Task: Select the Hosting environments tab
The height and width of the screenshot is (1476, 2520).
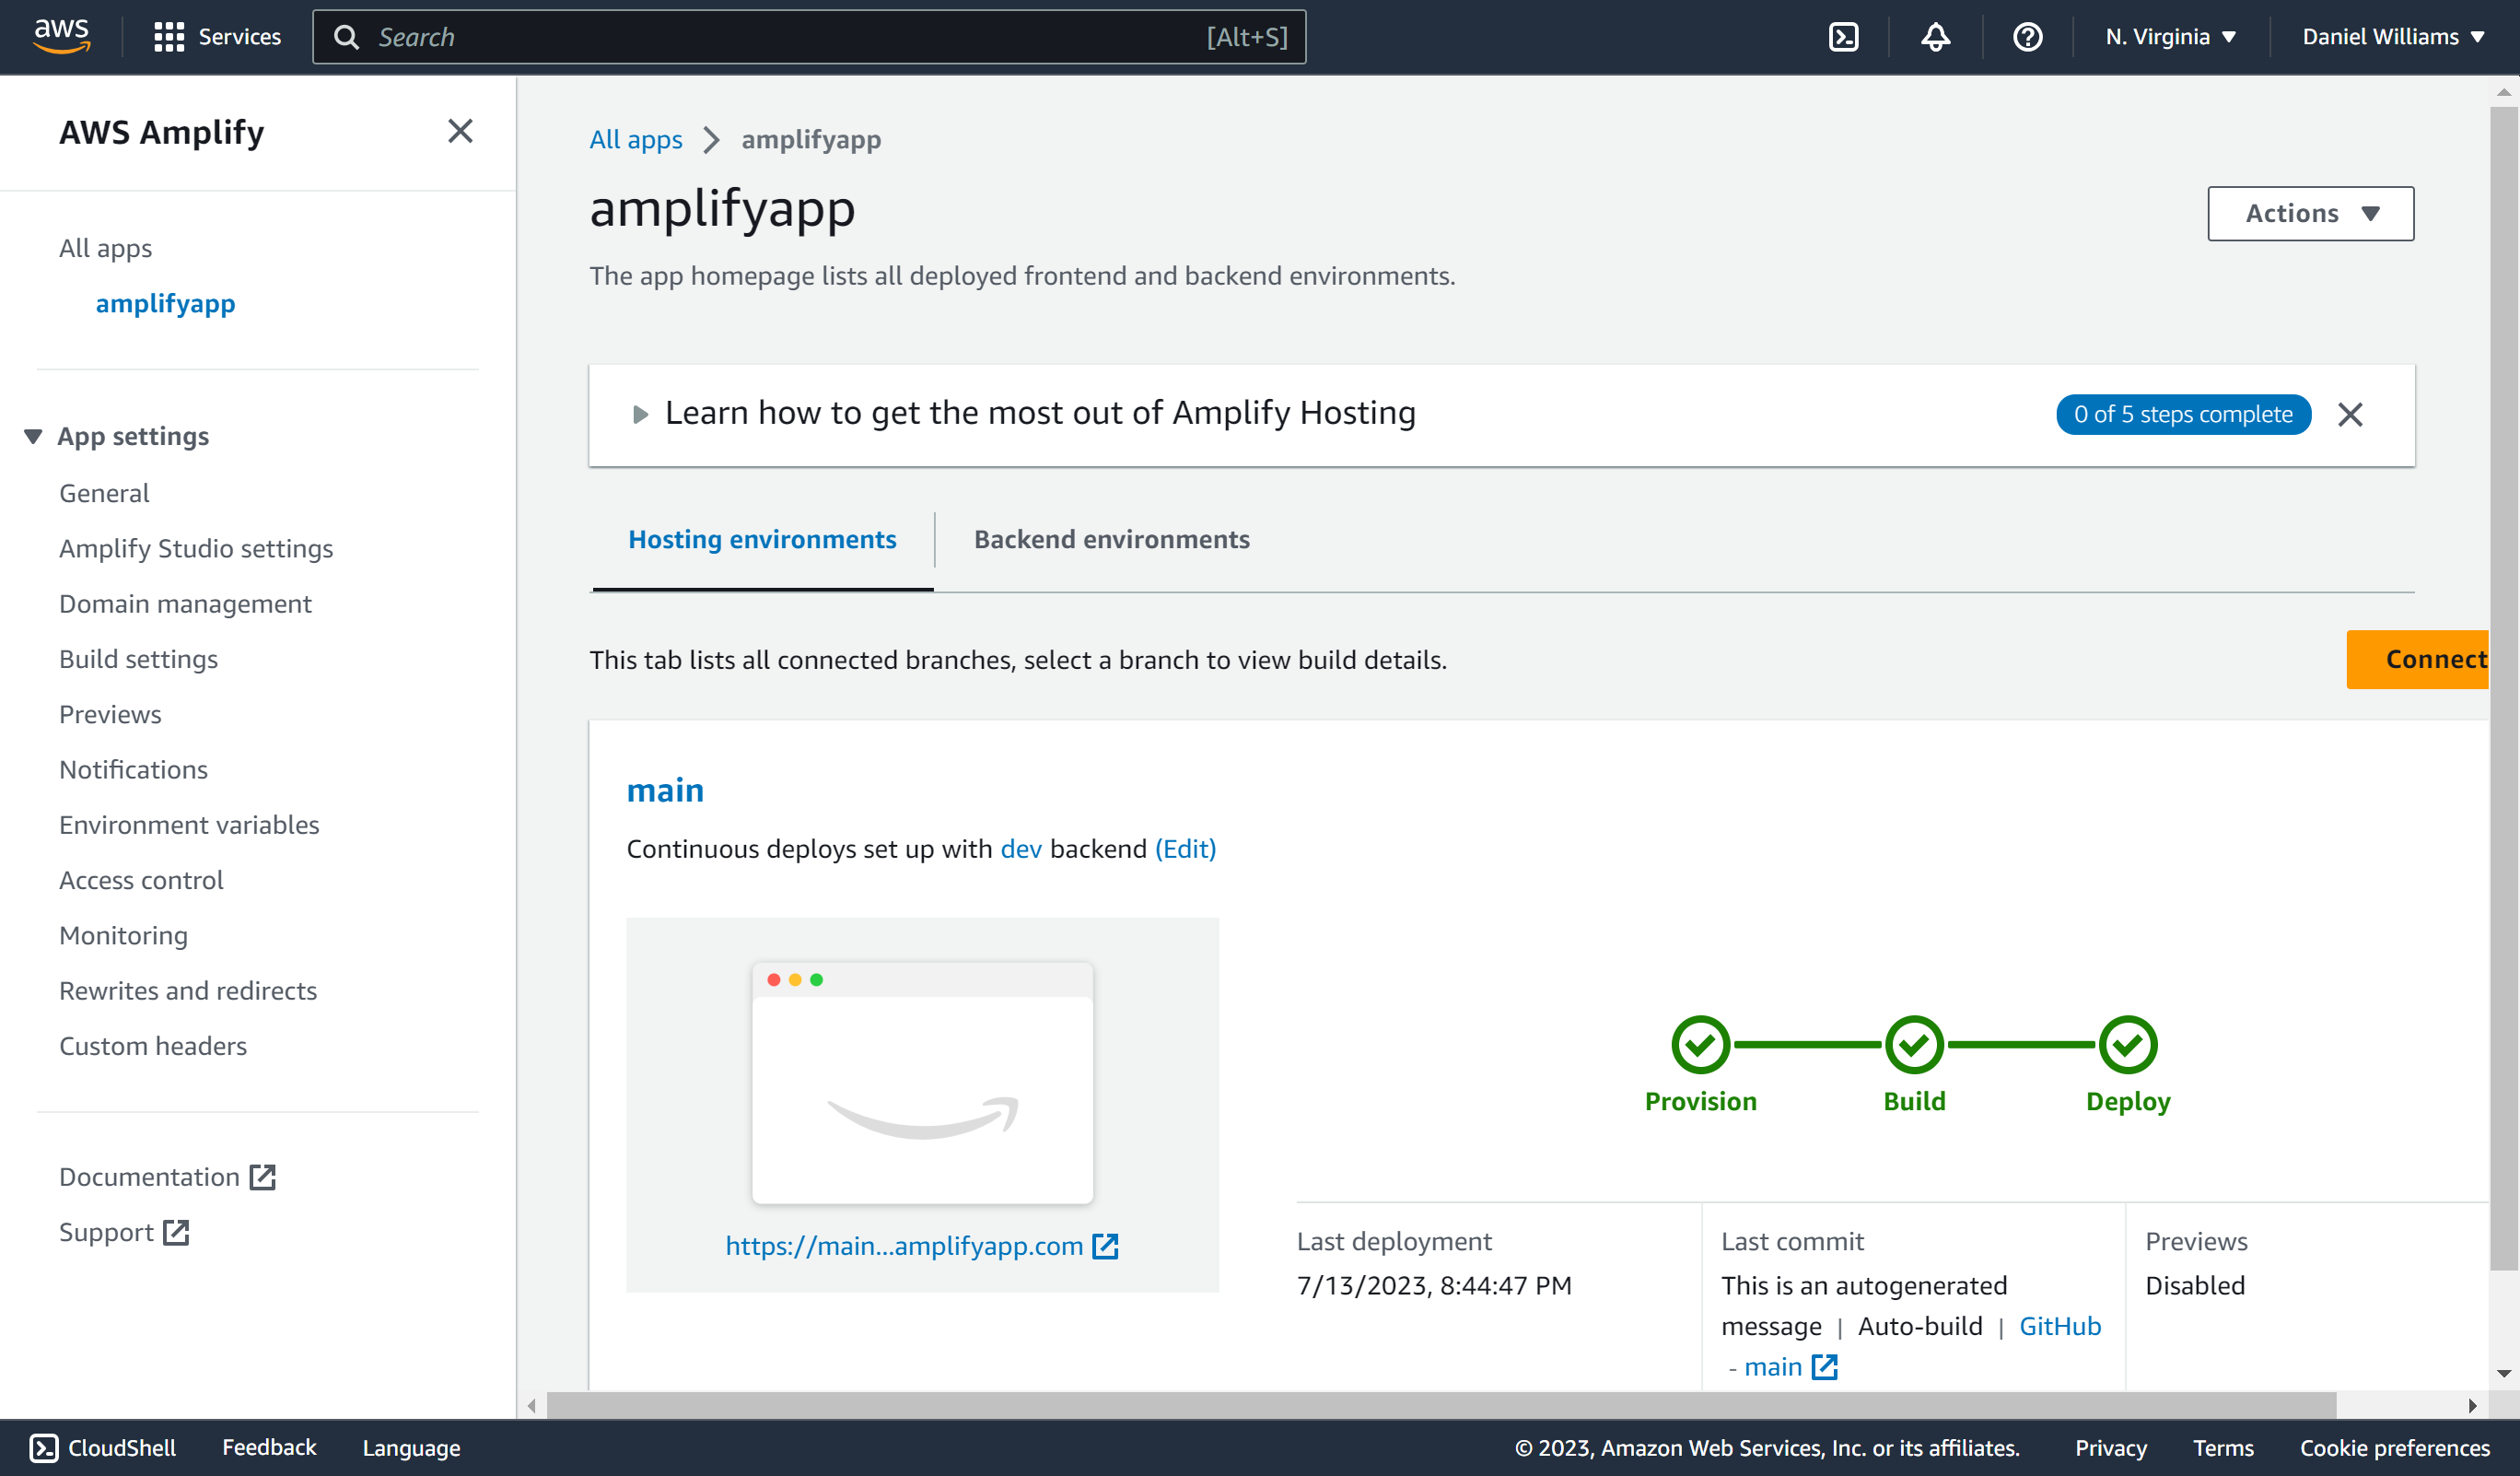Action: [762, 539]
